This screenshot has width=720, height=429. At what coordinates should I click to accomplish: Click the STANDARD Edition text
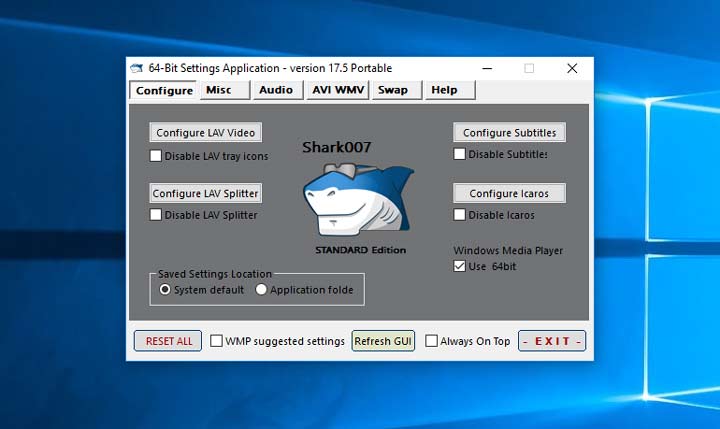coord(360,250)
